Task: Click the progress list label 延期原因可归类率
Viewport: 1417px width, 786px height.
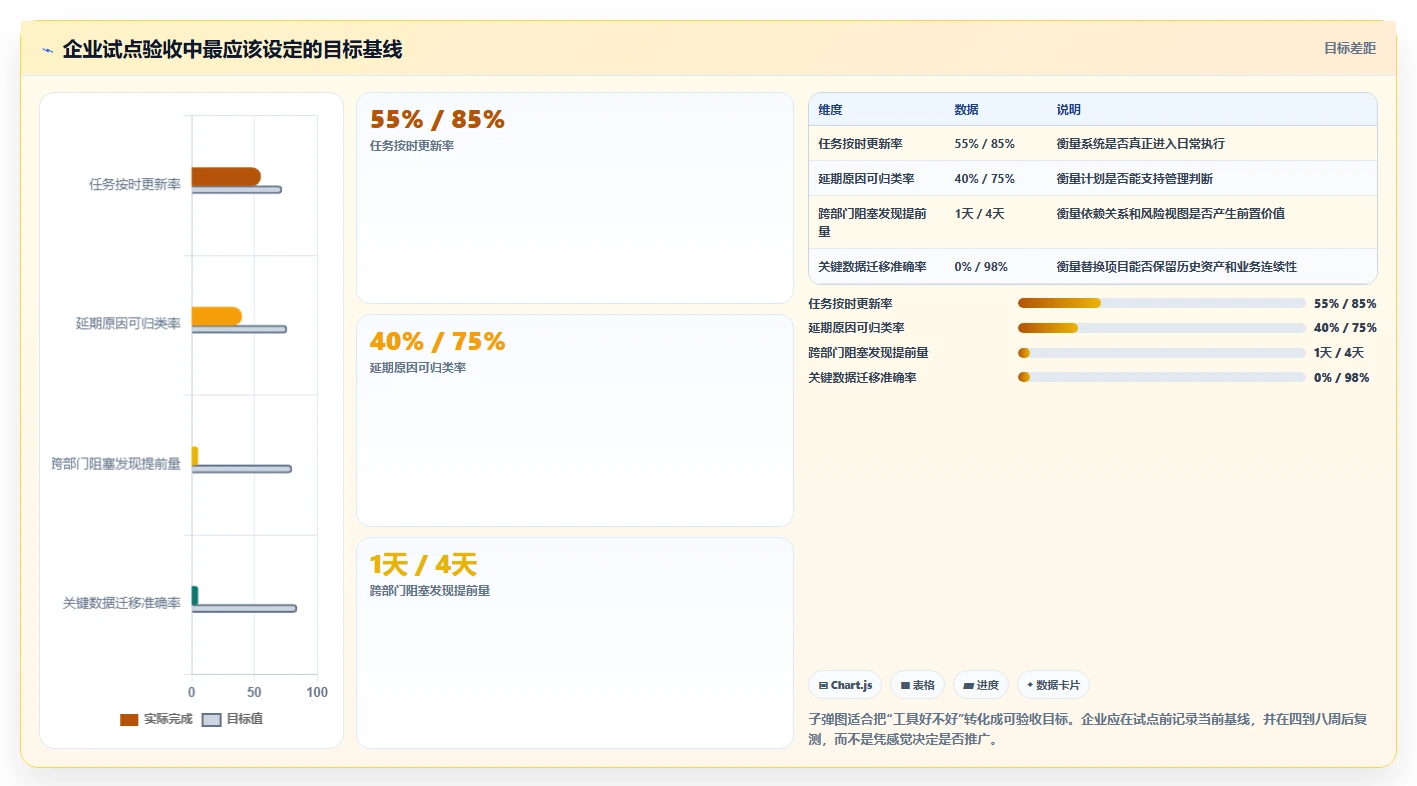Action: point(856,328)
